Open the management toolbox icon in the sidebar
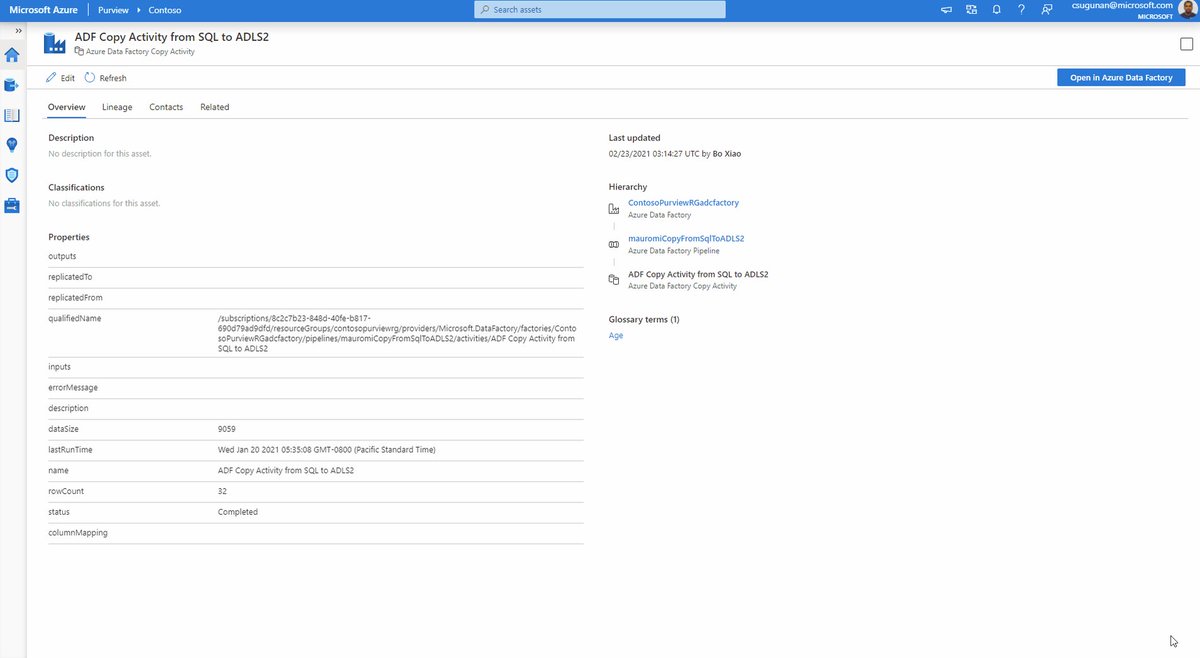This screenshot has height=658, width=1200. click(x=12, y=205)
